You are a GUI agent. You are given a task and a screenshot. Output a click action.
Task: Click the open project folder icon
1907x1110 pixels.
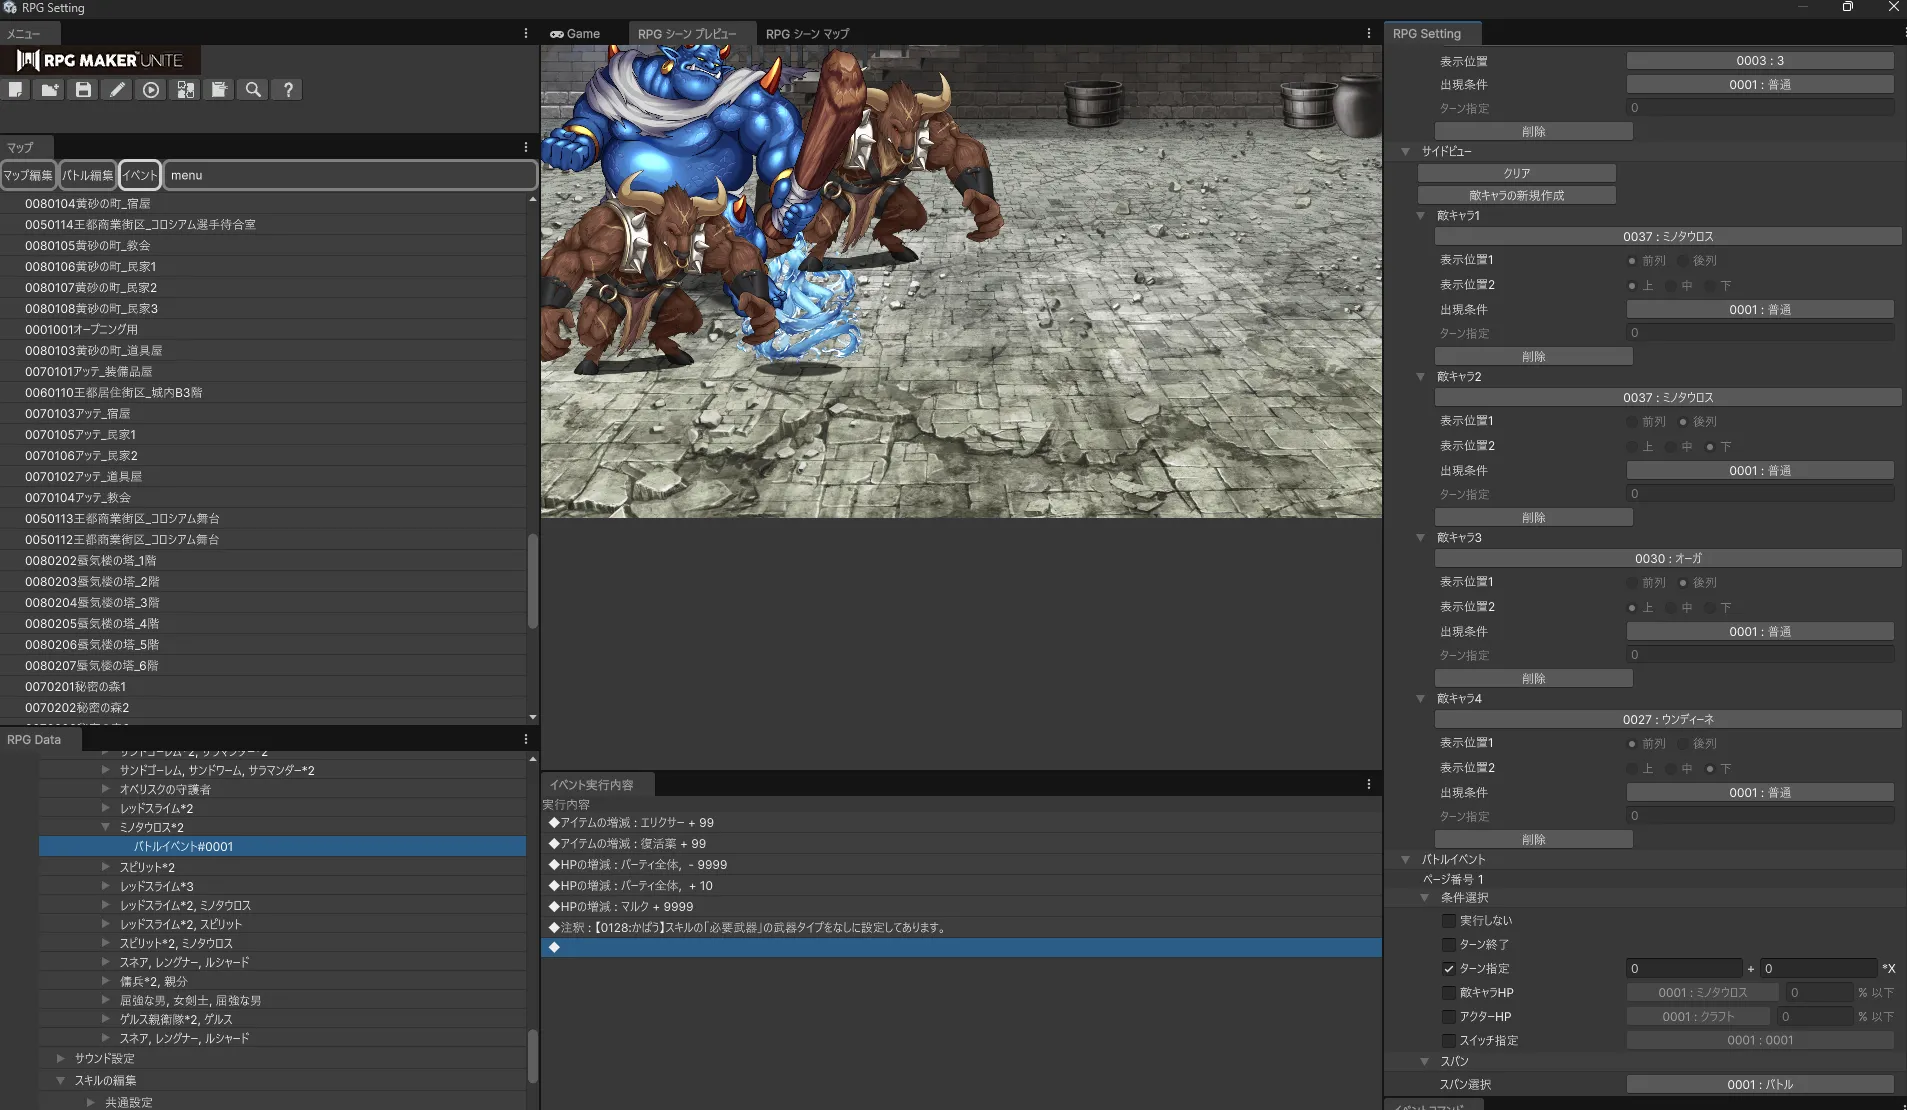[x=49, y=90]
